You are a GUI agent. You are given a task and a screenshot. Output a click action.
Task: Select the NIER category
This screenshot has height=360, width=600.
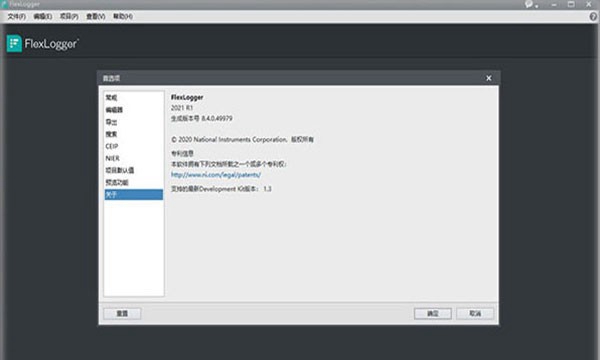[134, 158]
